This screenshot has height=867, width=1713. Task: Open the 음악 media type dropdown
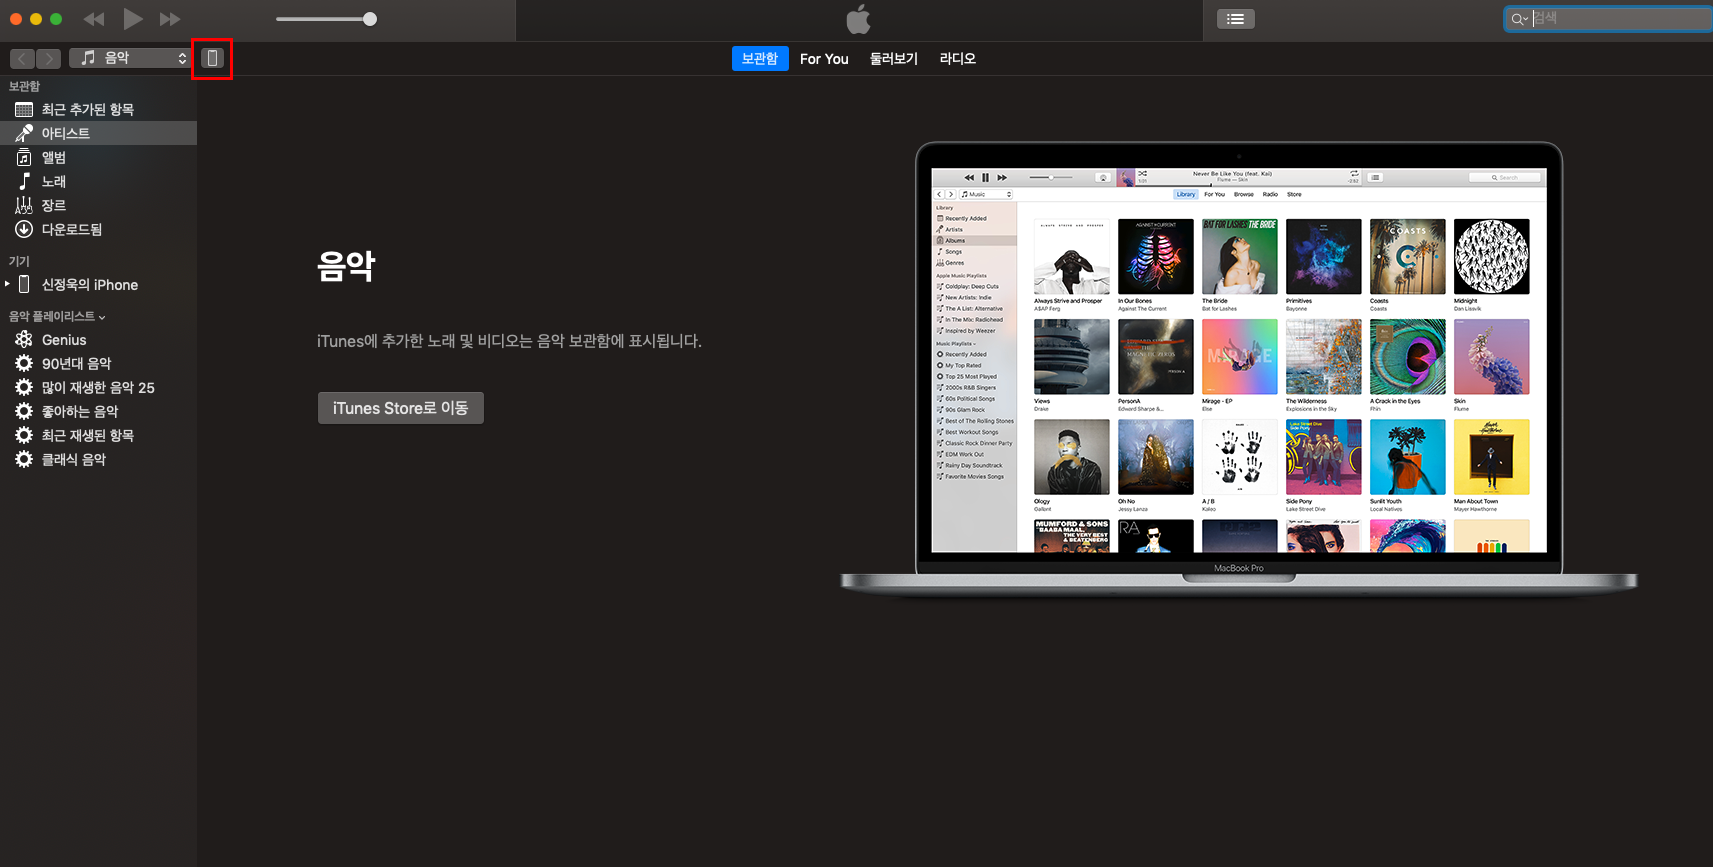tap(129, 58)
